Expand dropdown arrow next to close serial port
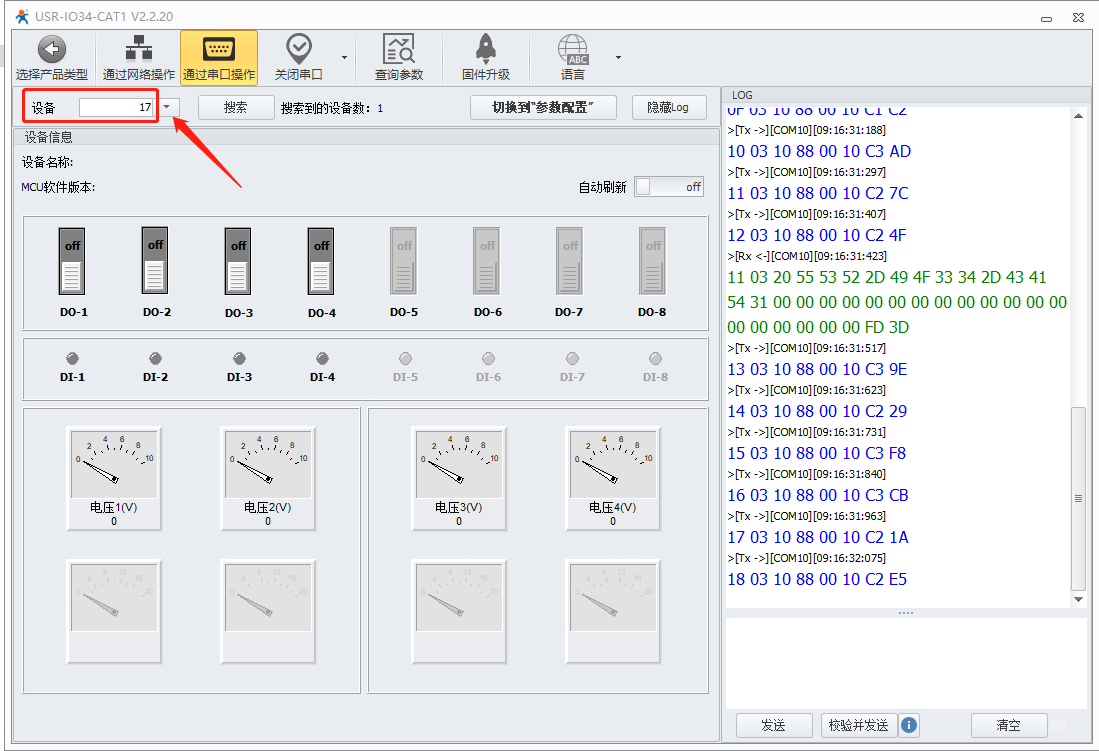The image size is (1099, 751). (x=344, y=57)
